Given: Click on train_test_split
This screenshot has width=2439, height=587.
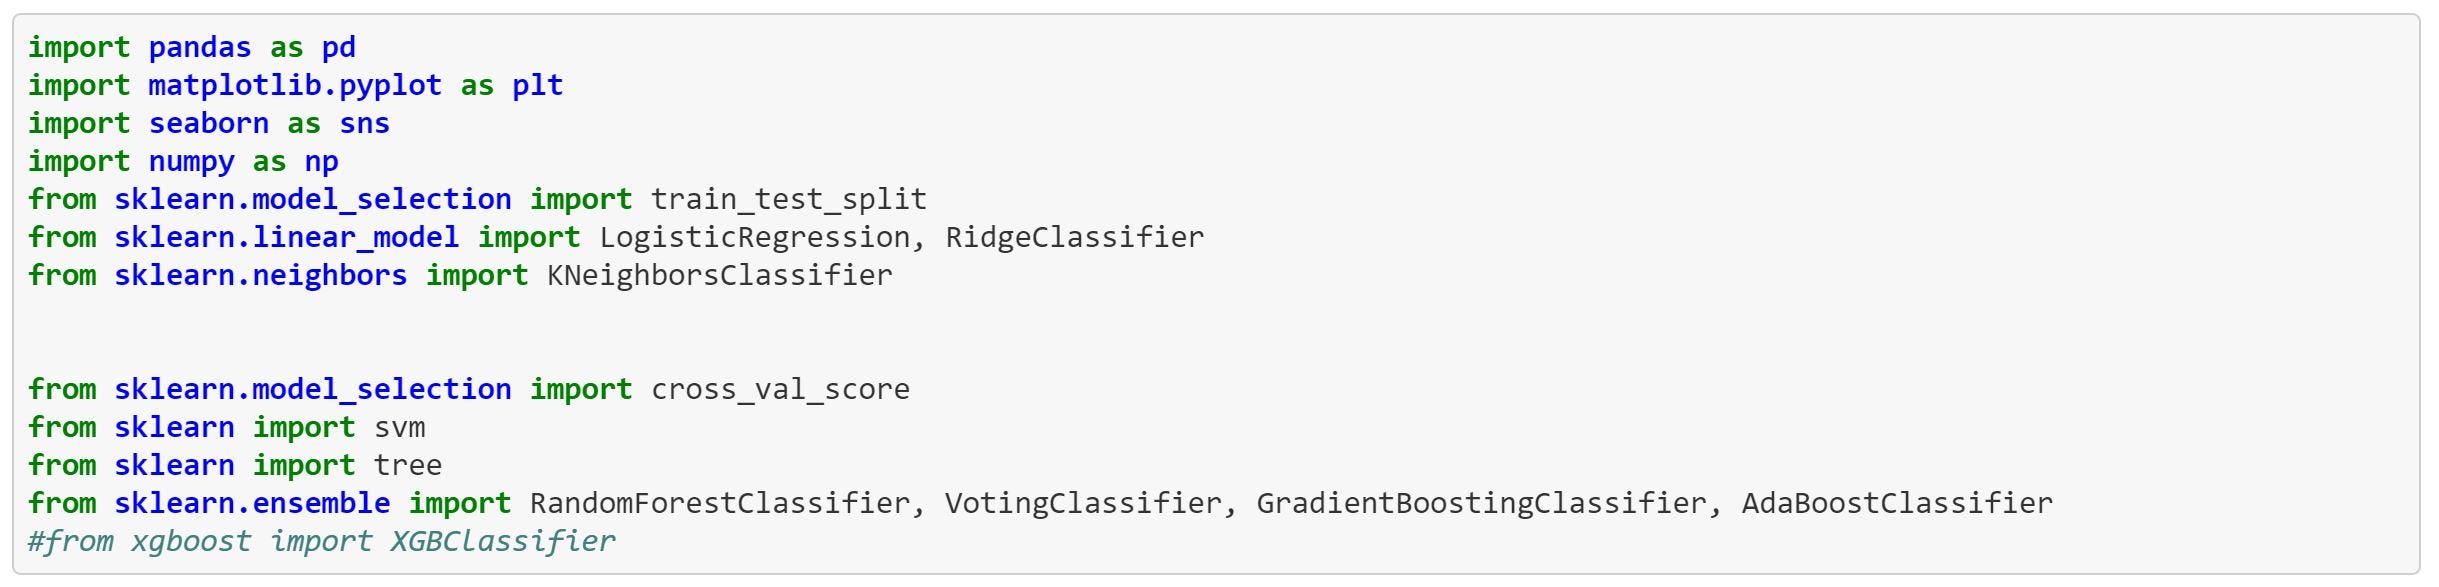Looking at the screenshot, I should 788,200.
